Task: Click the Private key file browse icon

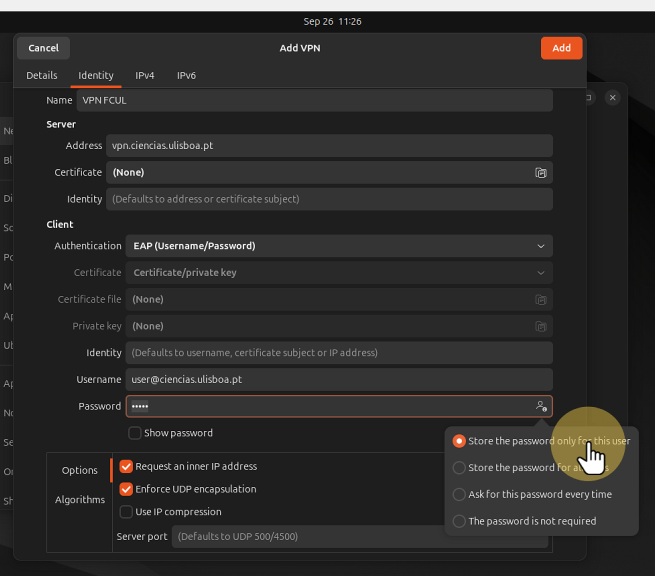Action: point(540,327)
